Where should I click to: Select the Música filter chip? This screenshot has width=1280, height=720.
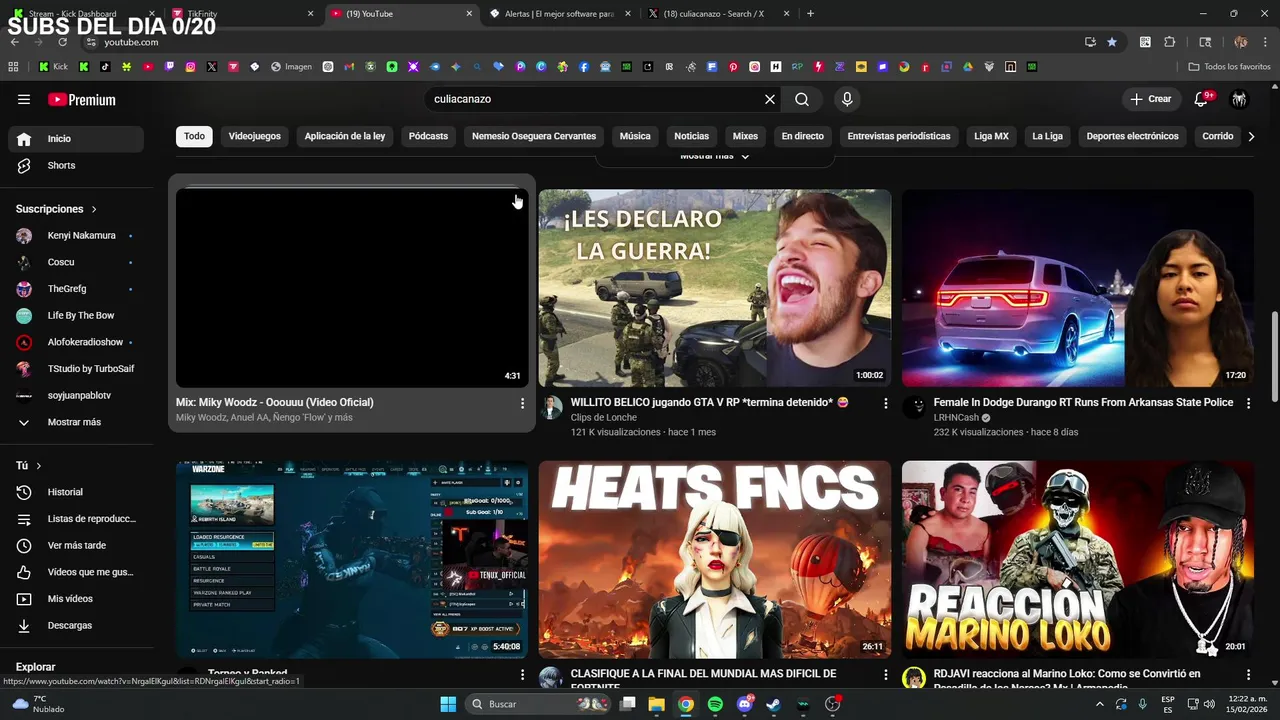point(635,136)
